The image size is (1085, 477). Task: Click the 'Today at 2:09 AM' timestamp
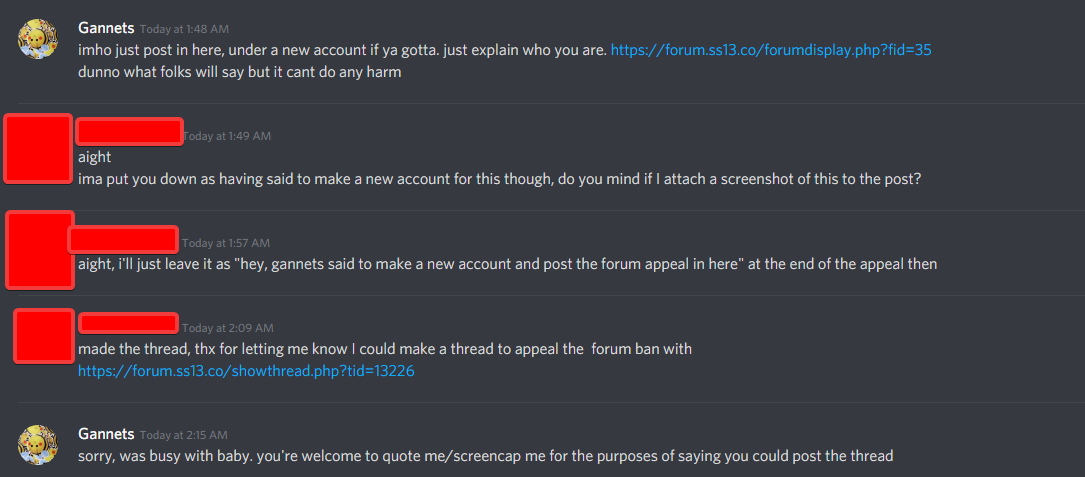[228, 327]
